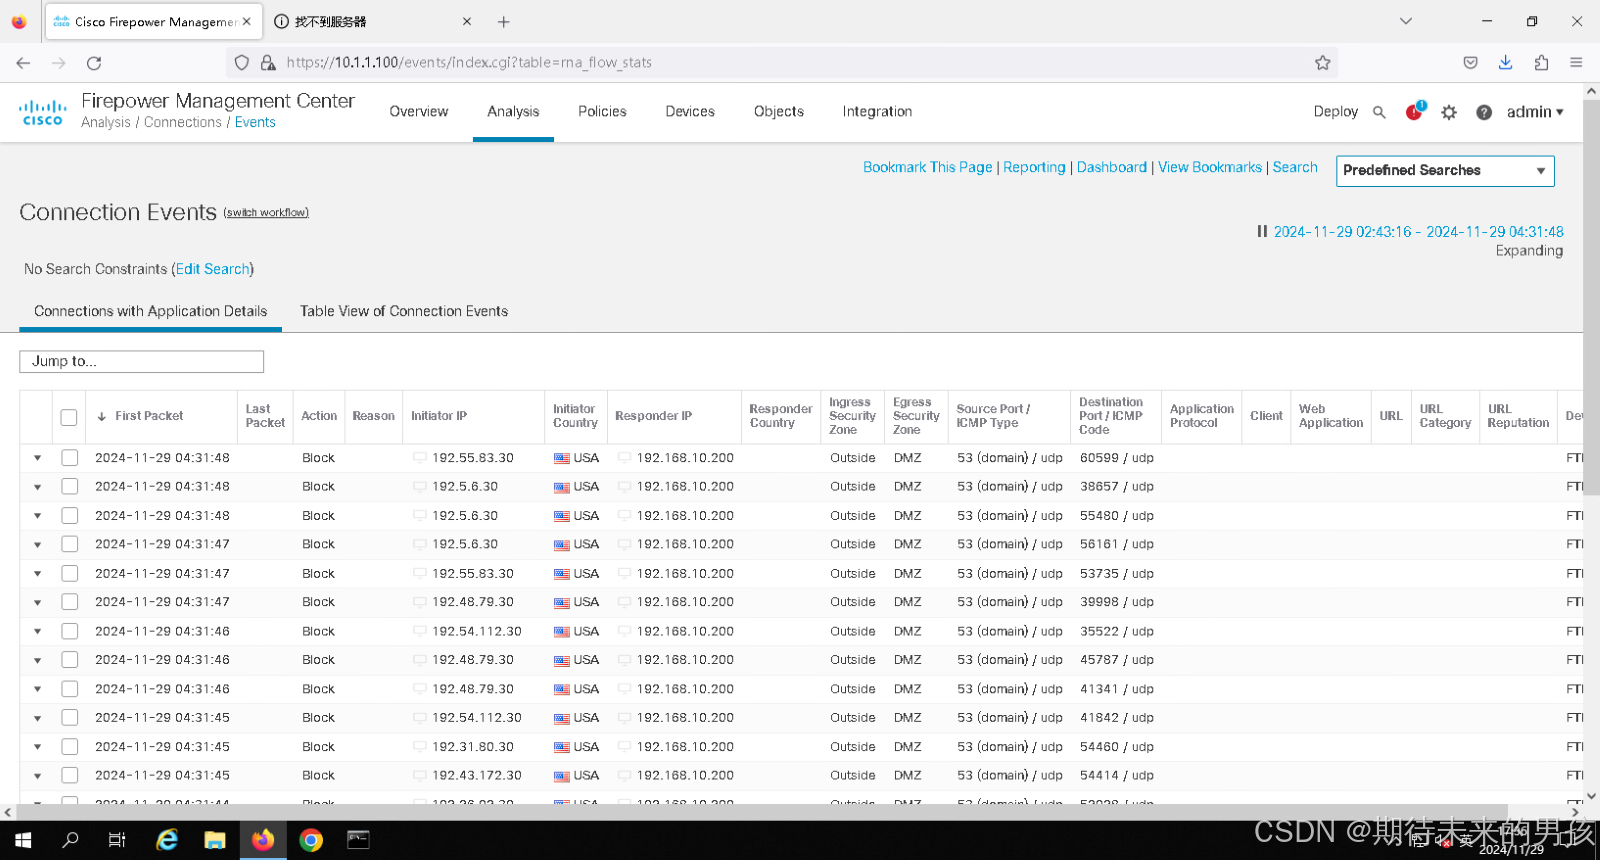
Task: Open the Reporting link
Action: point(1034,167)
